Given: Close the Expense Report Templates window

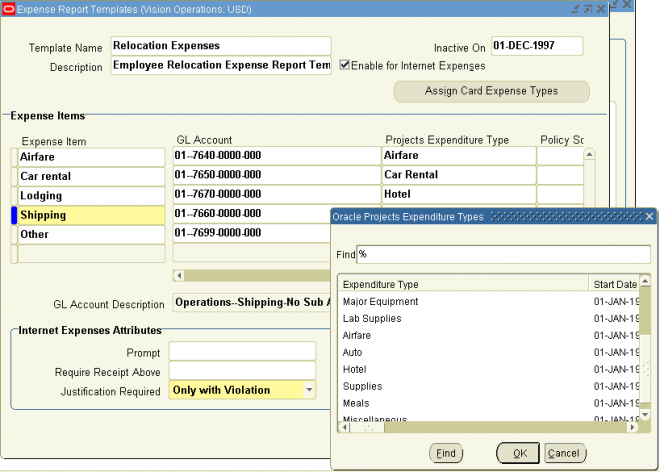Looking at the screenshot, I should 601,9.
